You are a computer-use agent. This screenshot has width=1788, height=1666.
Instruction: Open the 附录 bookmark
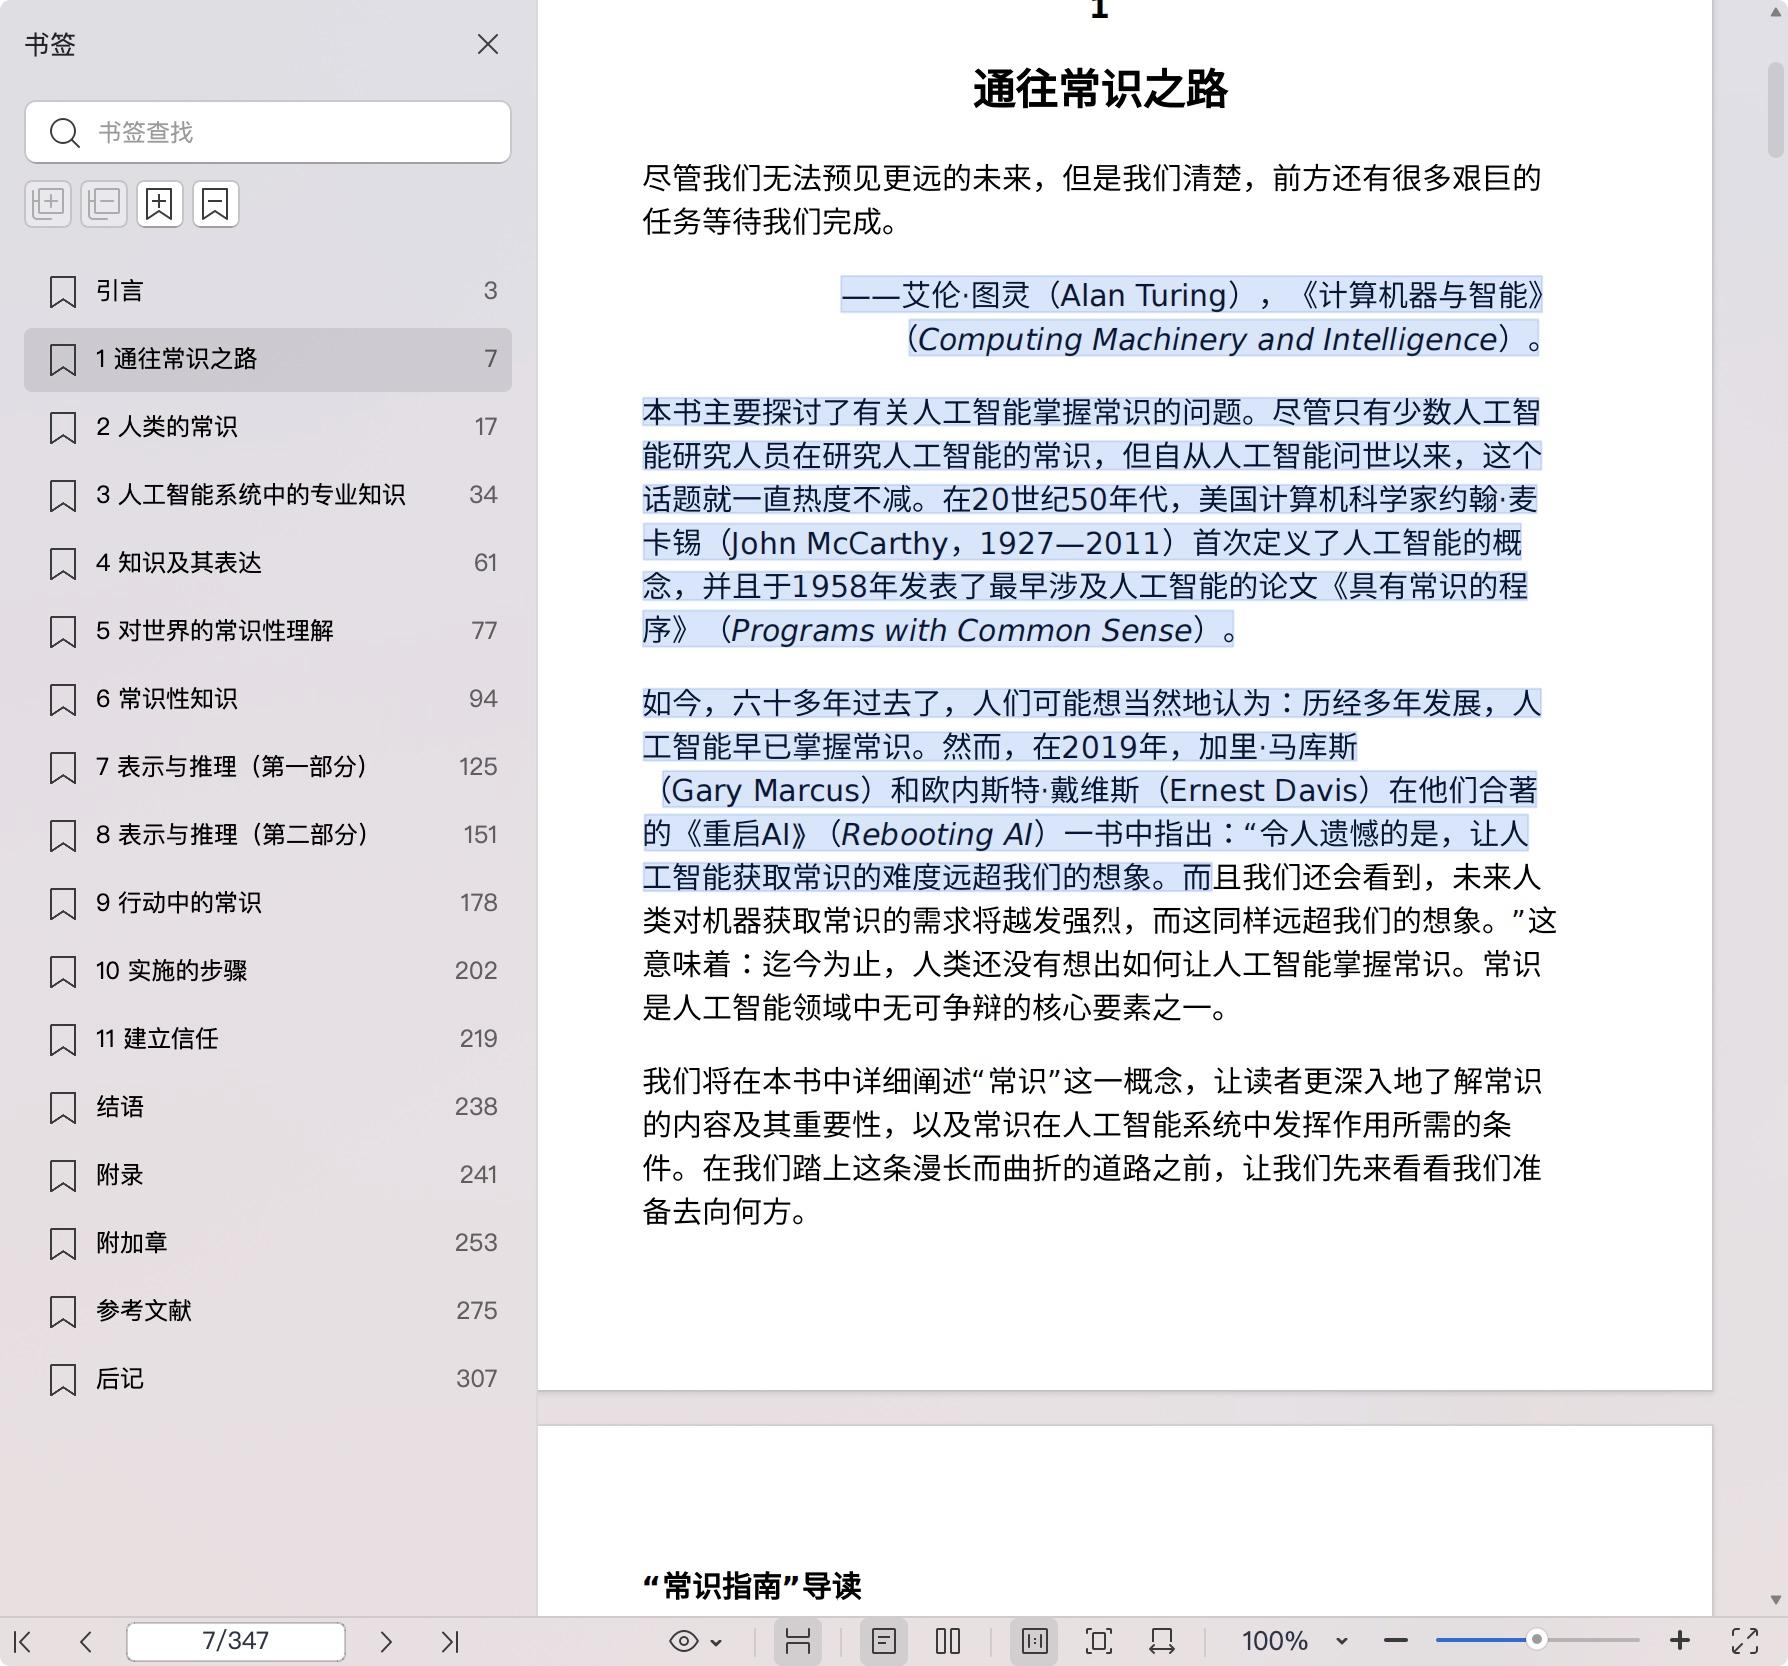(x=268, y=1175)
